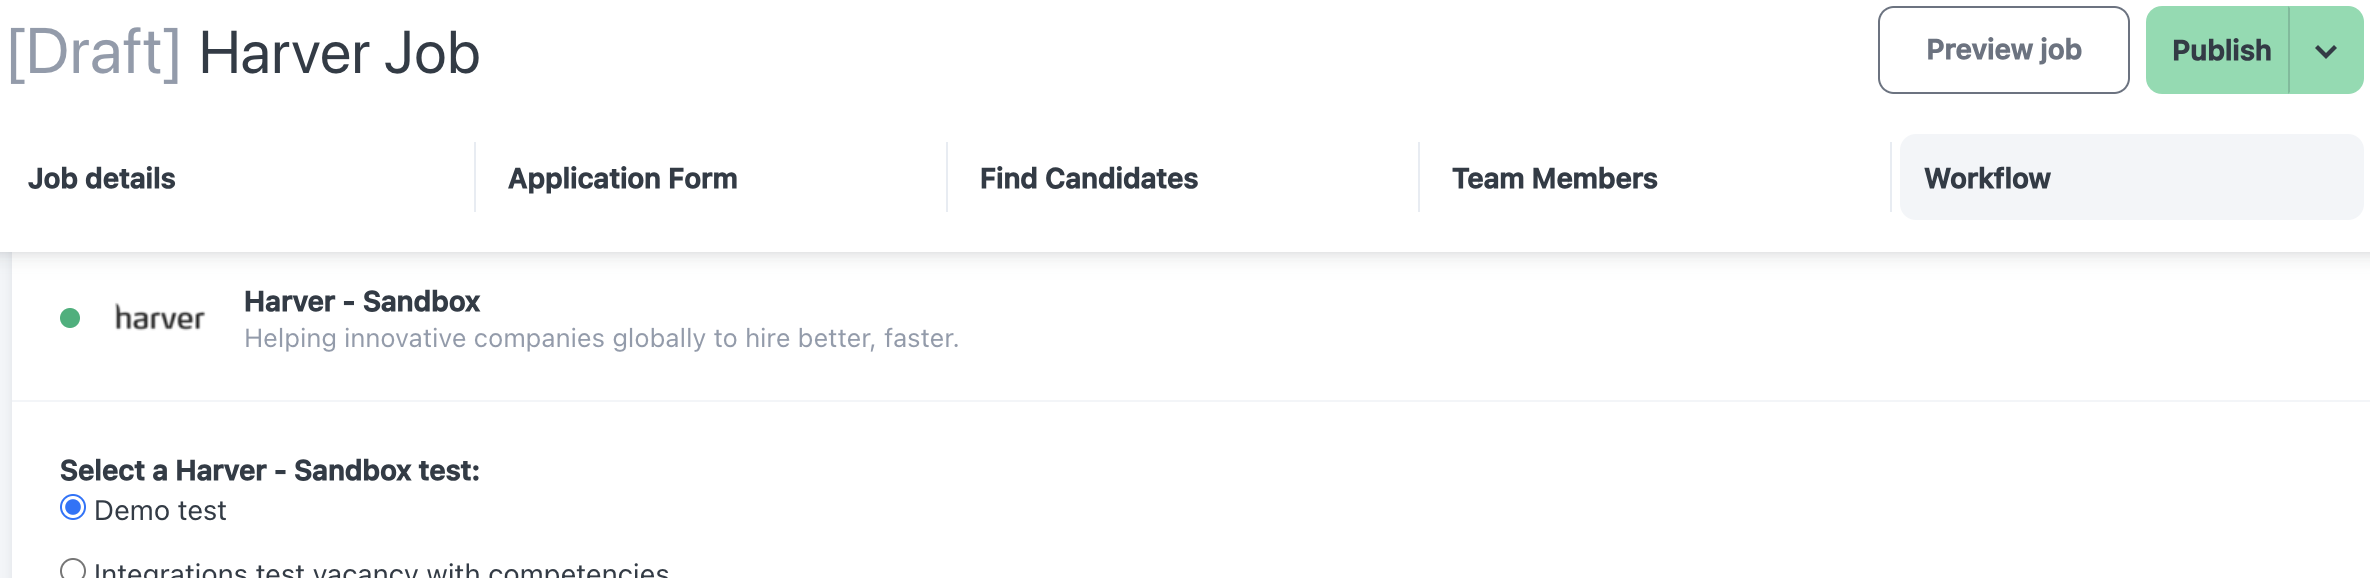This screenshot has width=2370, height=578.
Task: Choose the Integrations test vacancy radio button
Action: tap(73, 568)
